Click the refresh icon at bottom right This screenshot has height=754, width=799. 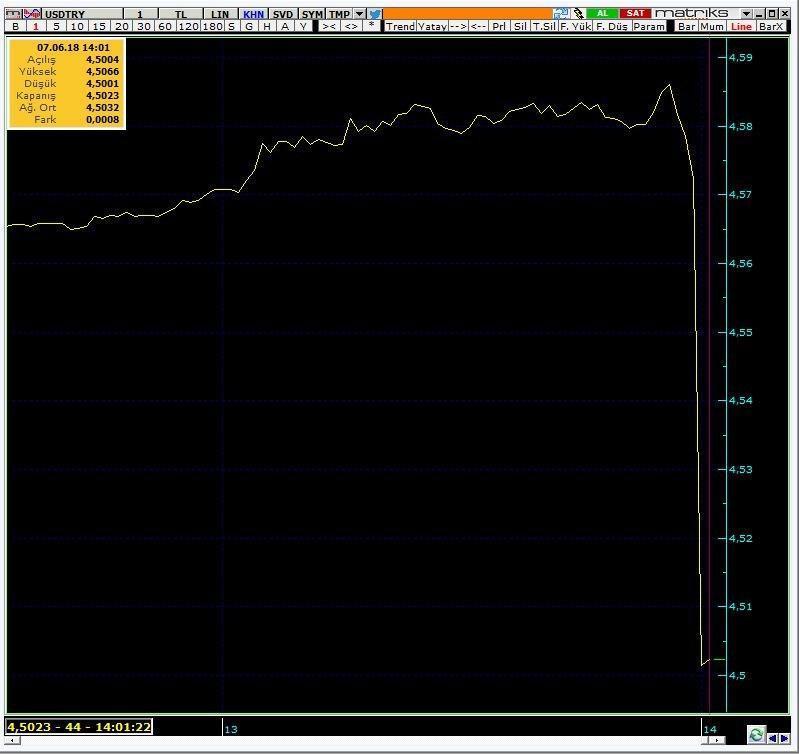pyautogui.click(x=756, y=735)
